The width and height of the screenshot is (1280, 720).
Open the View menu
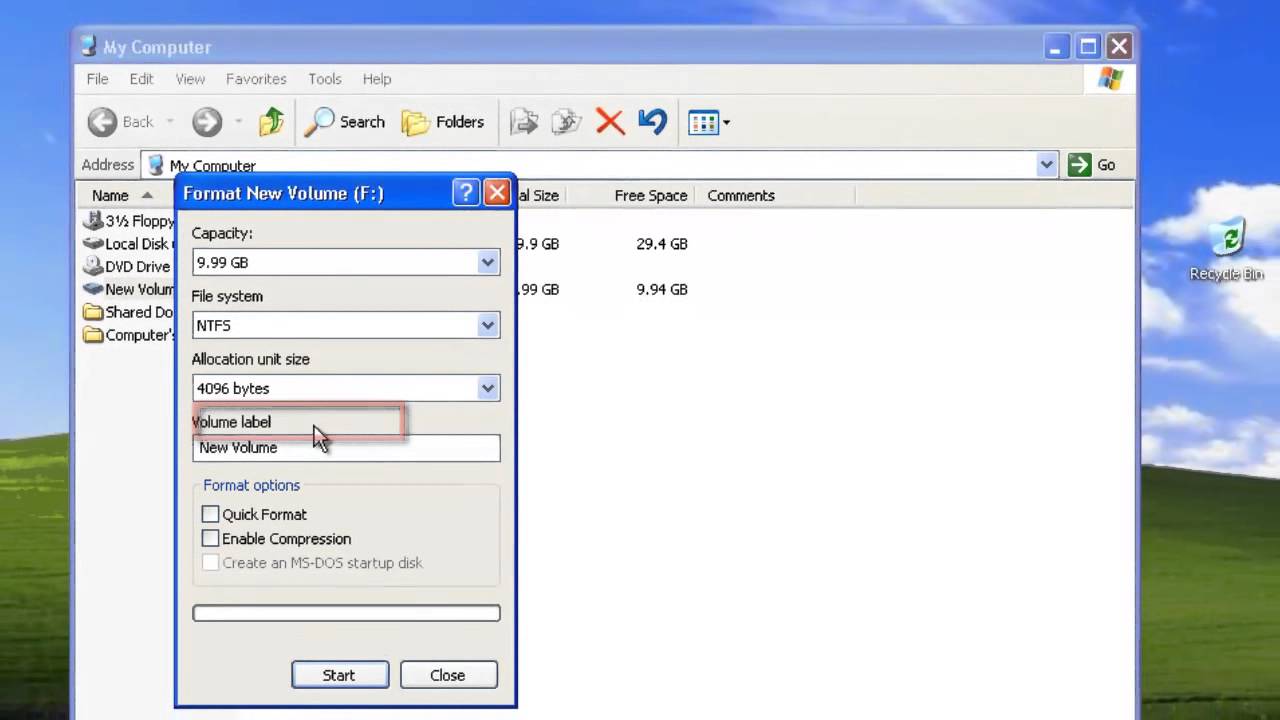tap(190, 79)
